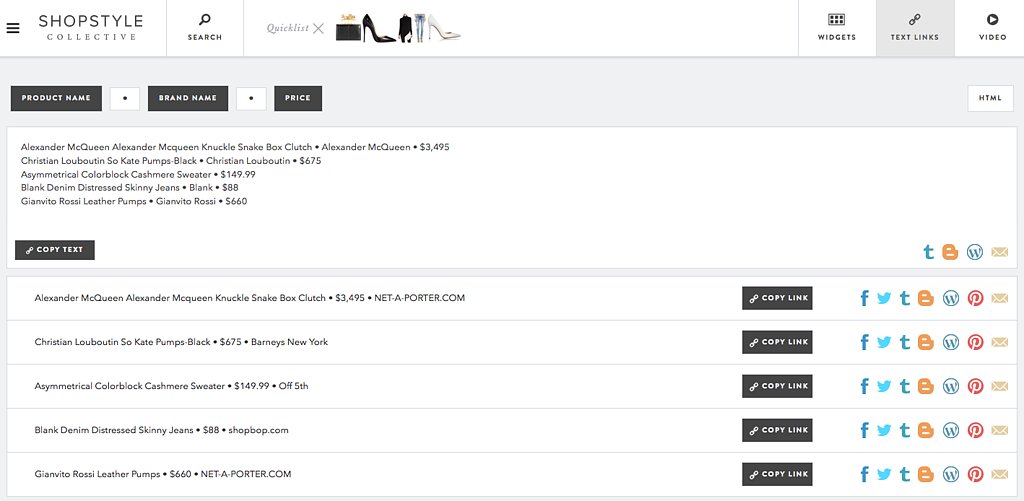
Task: Toggle the Product Name field
Action: [56, 99]
